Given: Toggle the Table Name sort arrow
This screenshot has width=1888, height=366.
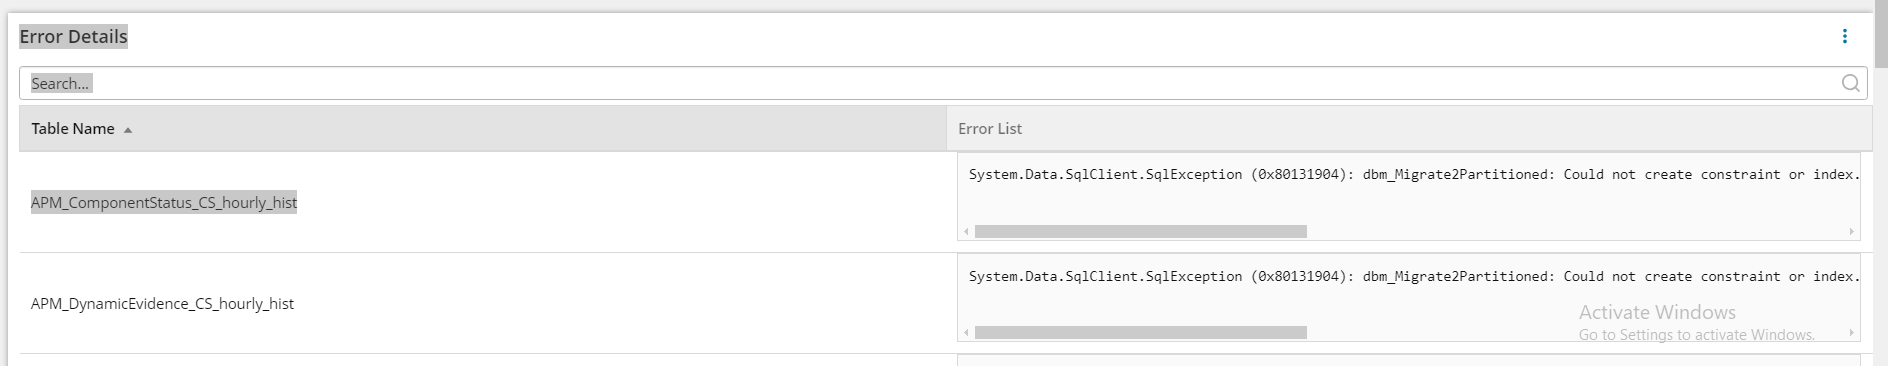Looking at the screenshot, I should pos(128,130).
